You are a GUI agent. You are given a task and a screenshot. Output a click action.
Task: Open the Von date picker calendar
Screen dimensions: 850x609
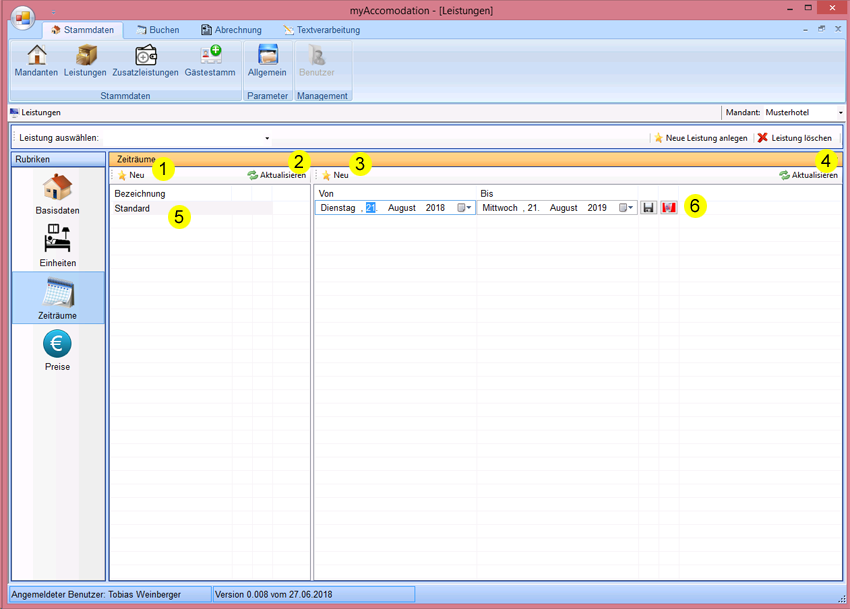tap(465, 208)
